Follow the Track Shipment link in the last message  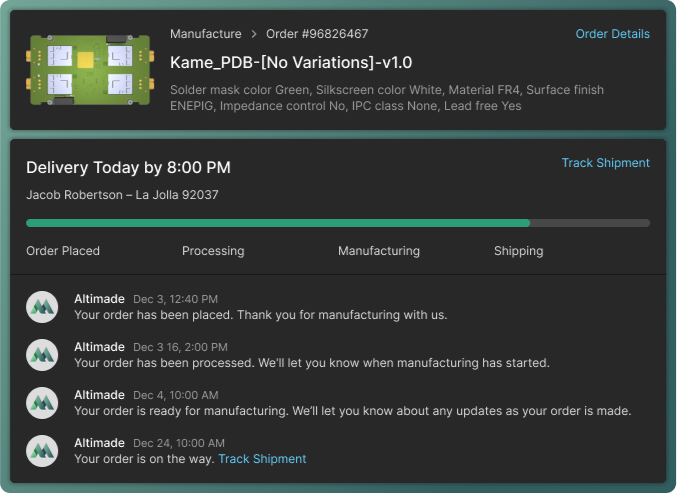point(262,459)
